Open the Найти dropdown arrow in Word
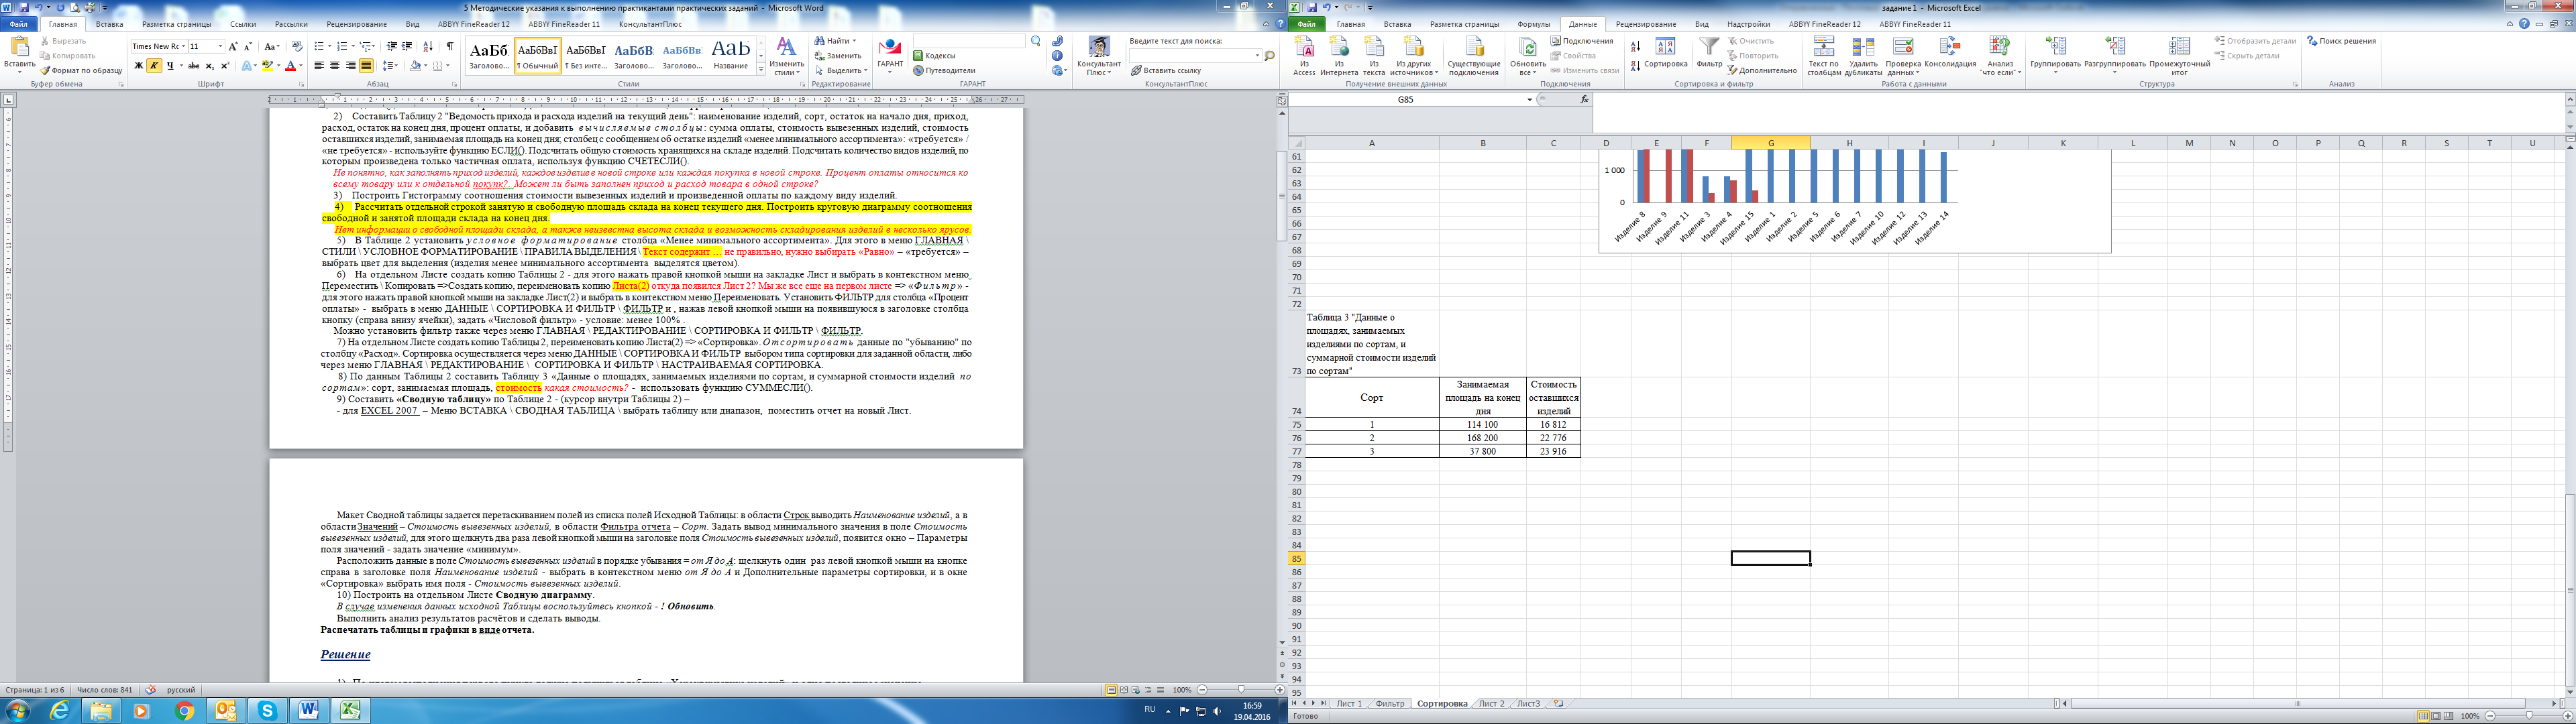Screen dimensions: 2576x724 [x=854, y=41]
